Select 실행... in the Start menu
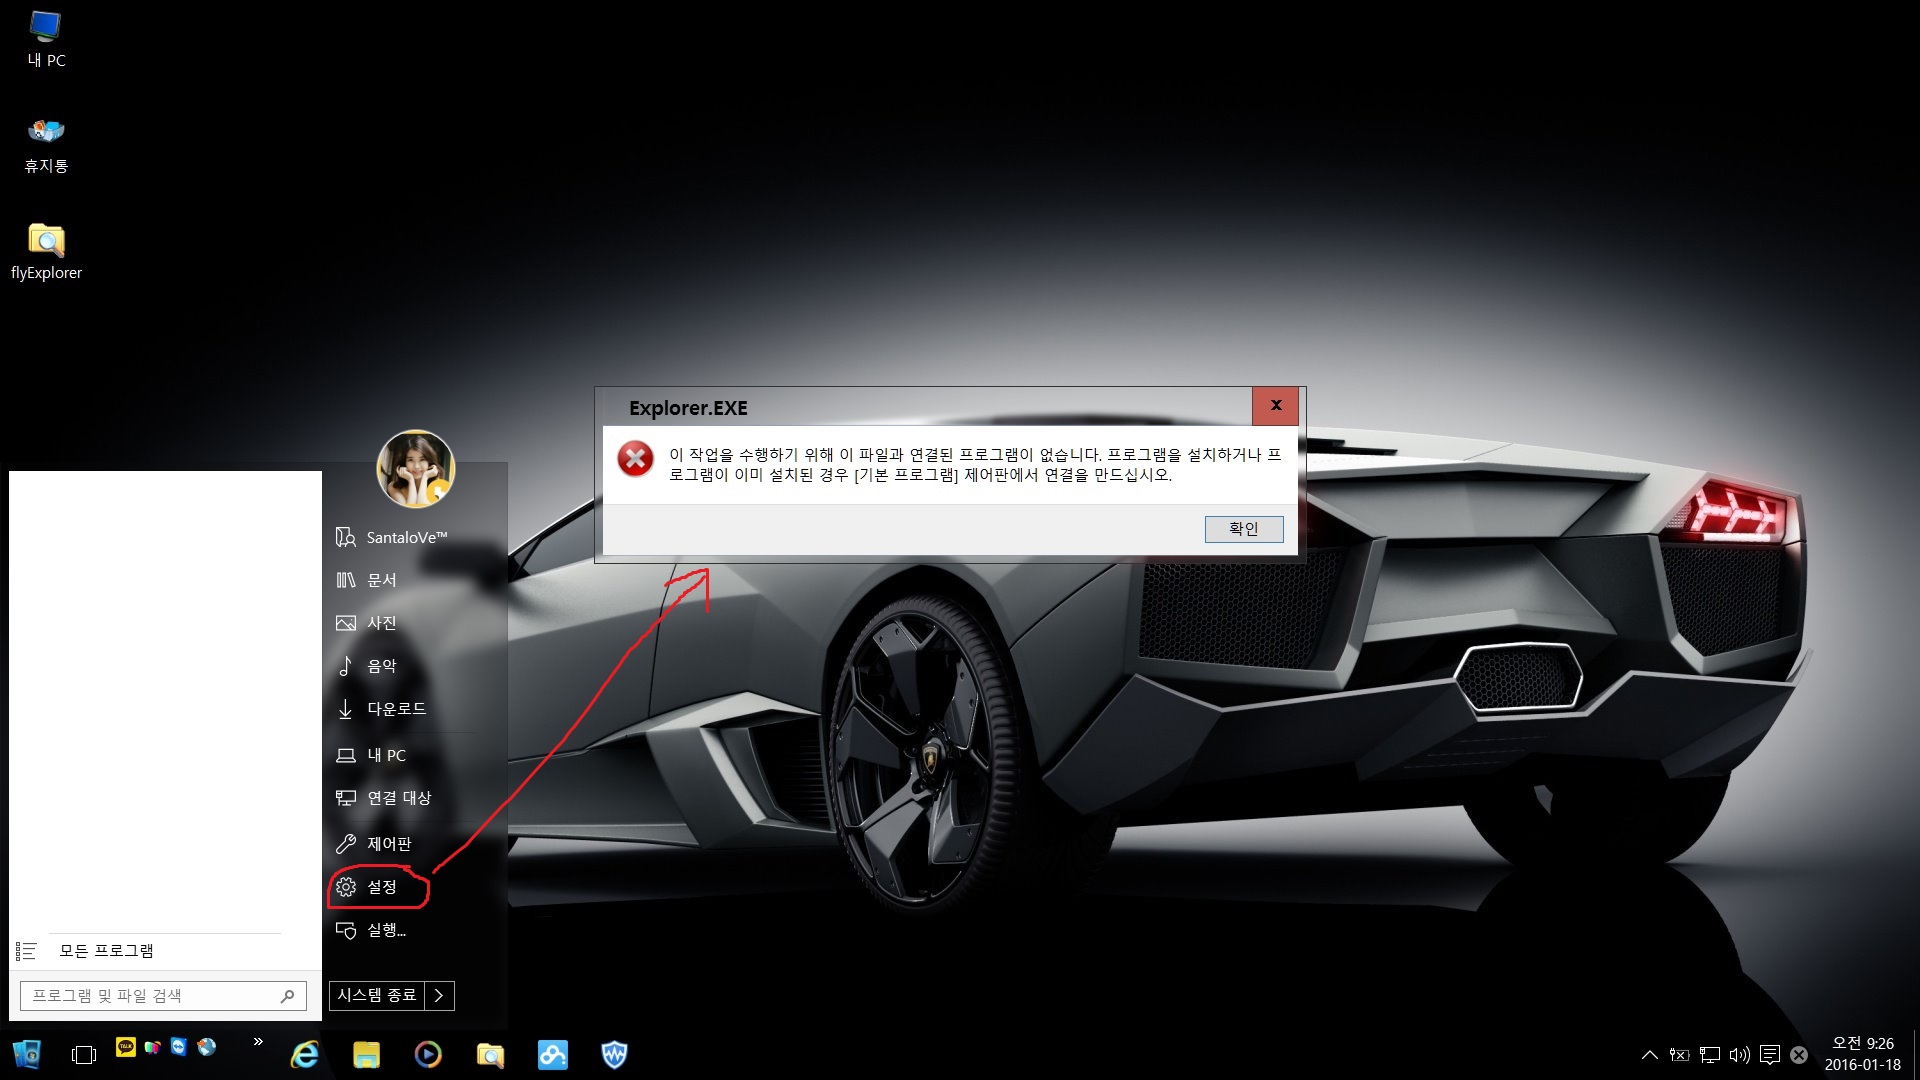 pos(372,930)
